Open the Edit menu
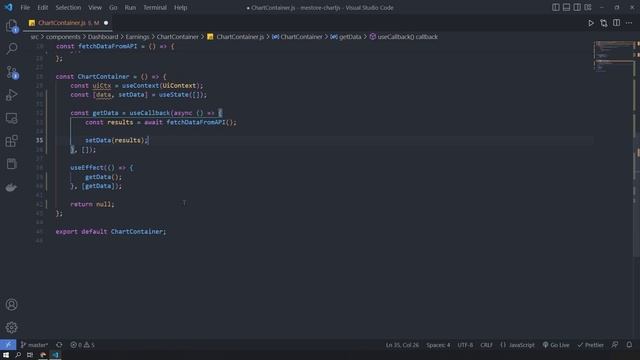This screenshot has width=640, height=360. tap(42, 7)
